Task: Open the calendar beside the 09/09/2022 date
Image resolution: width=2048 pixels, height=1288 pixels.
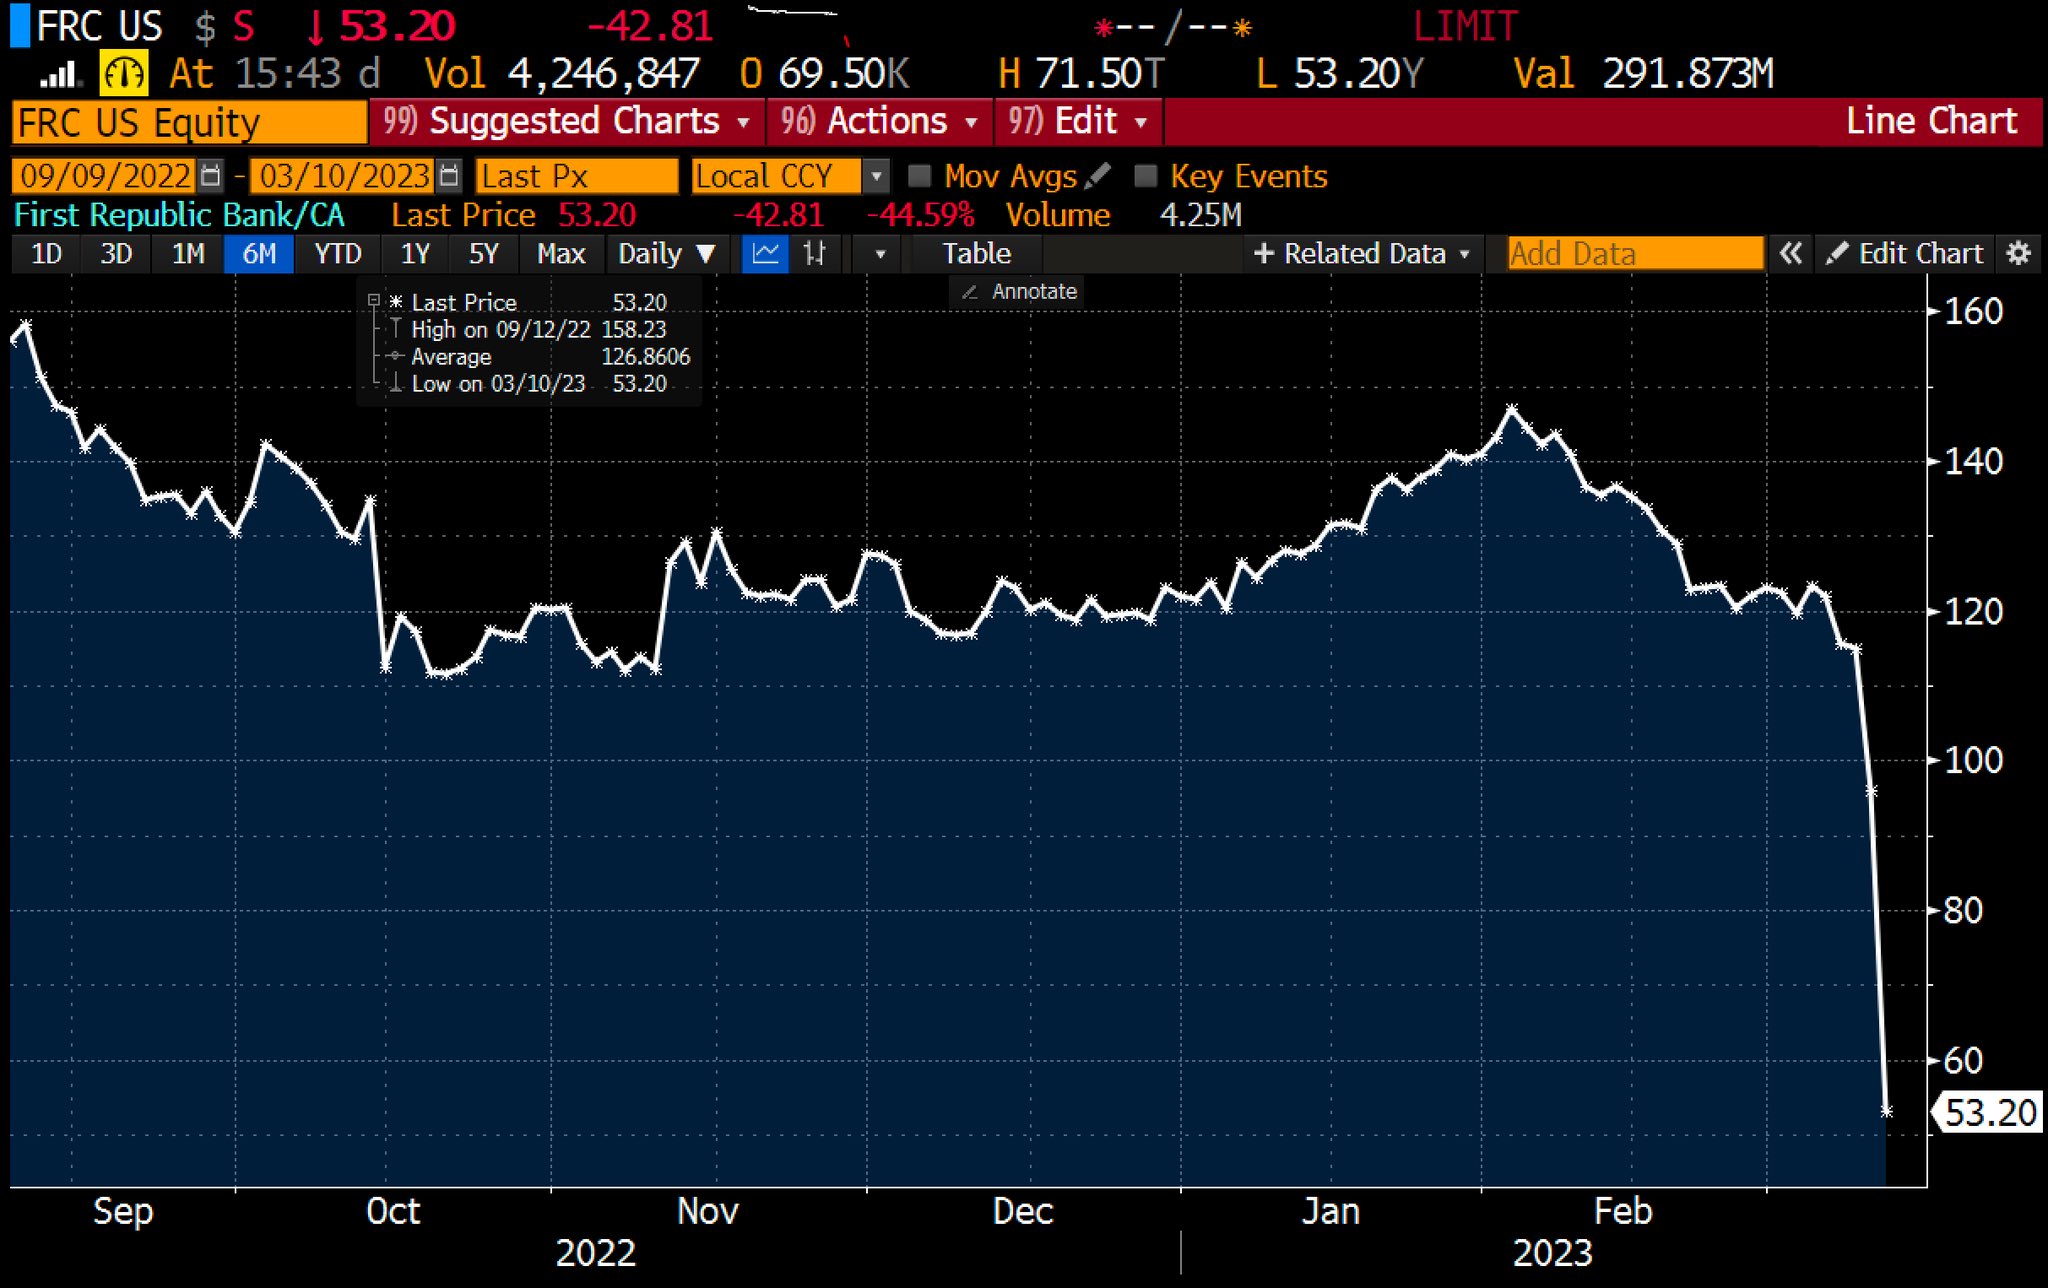Action: click(209, 175)
